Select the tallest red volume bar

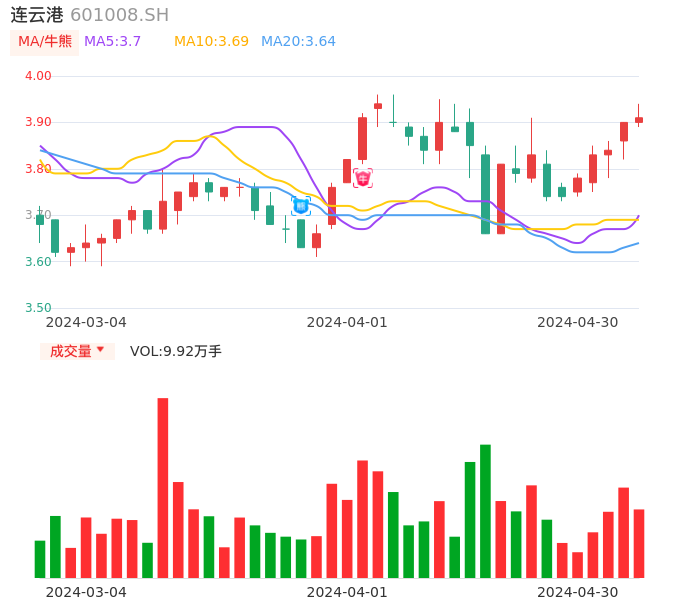[163, 487]
